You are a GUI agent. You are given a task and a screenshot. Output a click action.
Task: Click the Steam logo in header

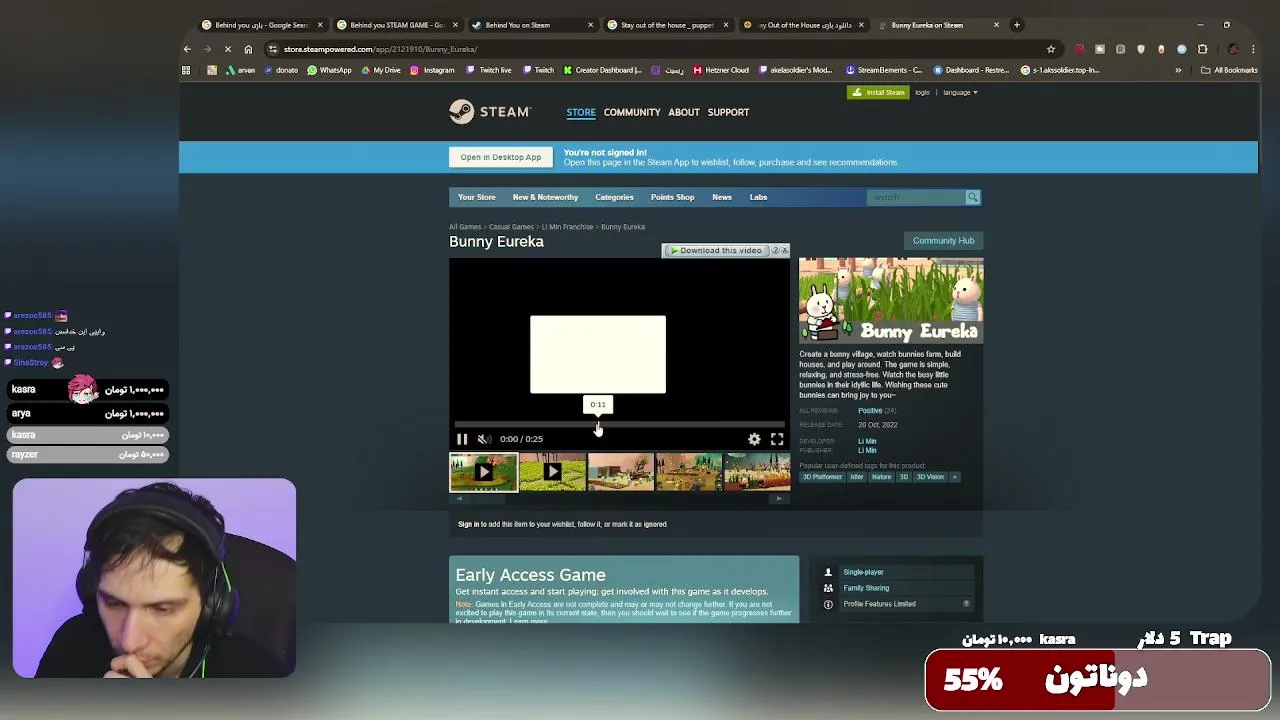point(490,112)
